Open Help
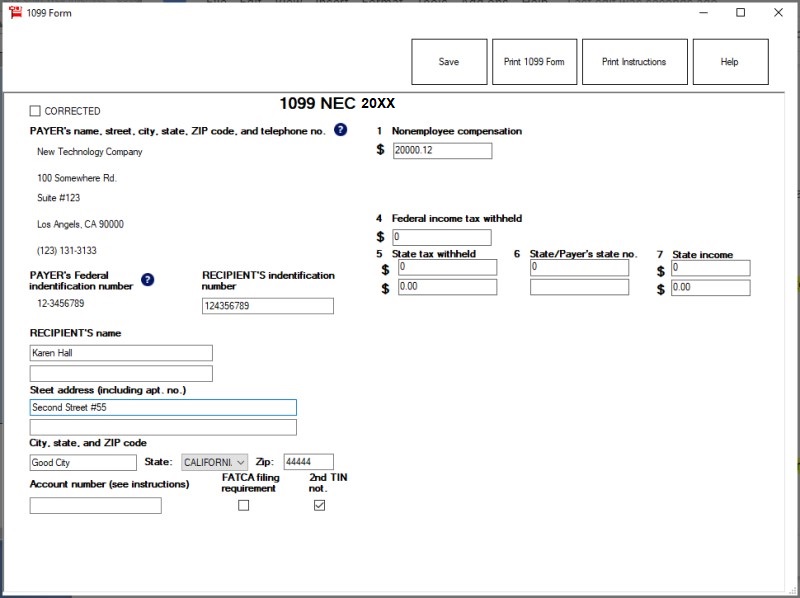 (730, 61)
